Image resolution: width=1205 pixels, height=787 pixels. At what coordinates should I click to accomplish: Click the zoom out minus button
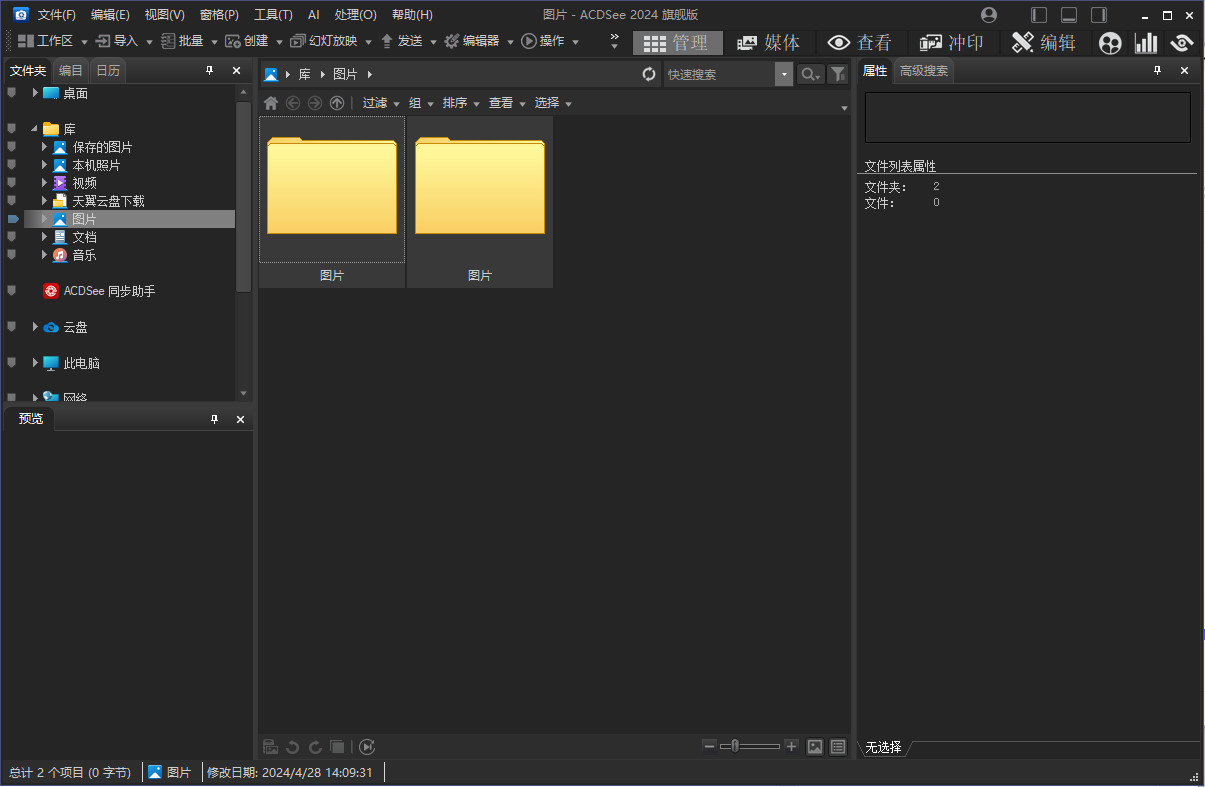709,746
